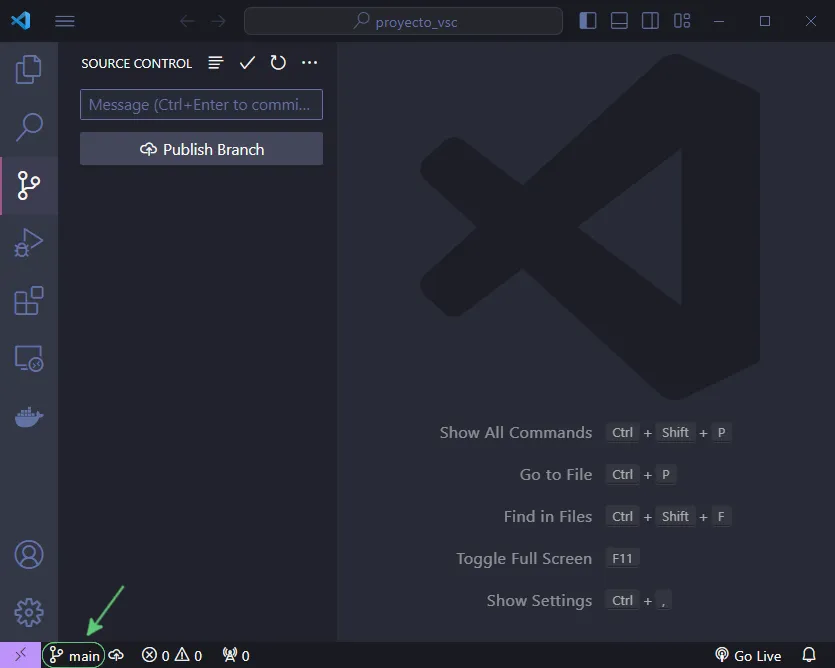Open the hamburger application menu
Screen dimensions: 835x668
pos(65,21)
